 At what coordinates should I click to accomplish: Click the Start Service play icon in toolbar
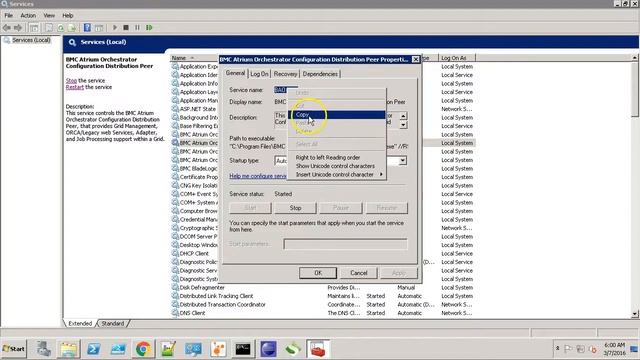coord(115,28)
